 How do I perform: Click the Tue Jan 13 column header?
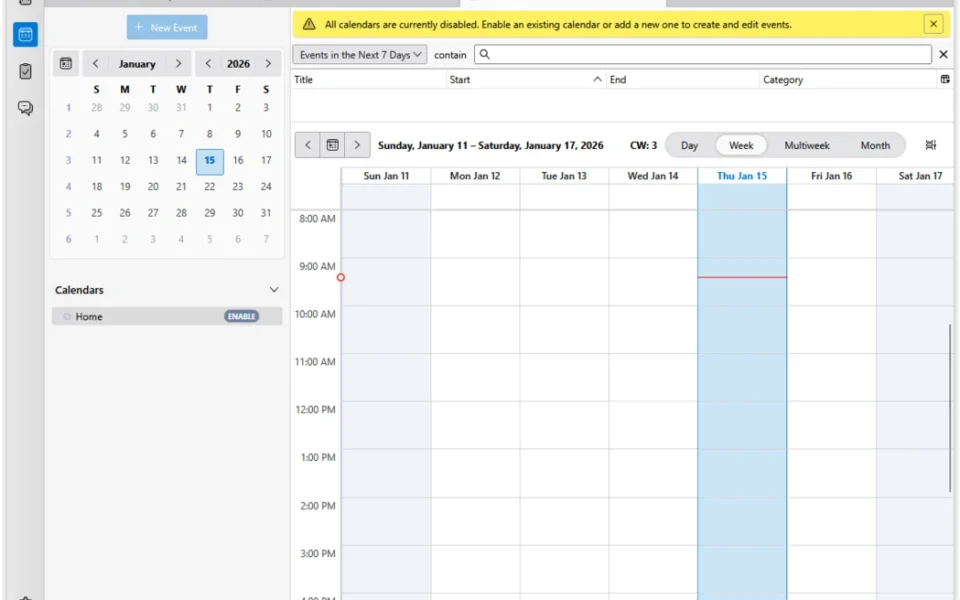tap(564, 176)
